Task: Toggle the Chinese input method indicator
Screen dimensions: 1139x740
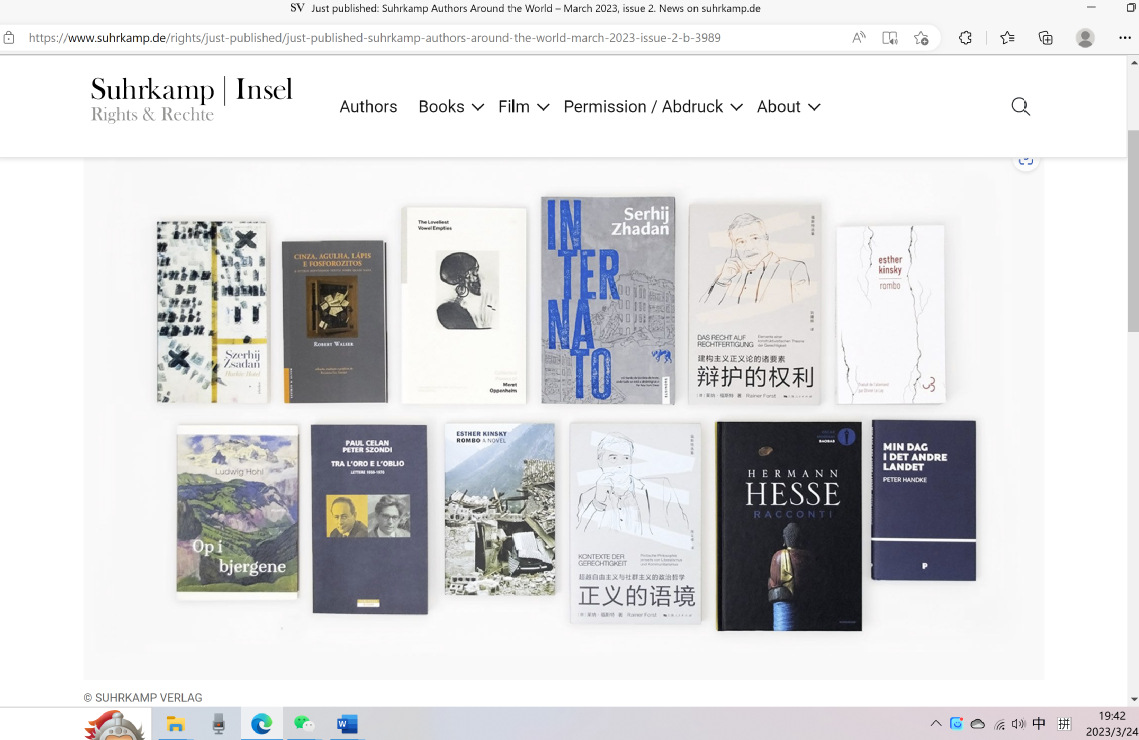Action: click(1039, 724)
